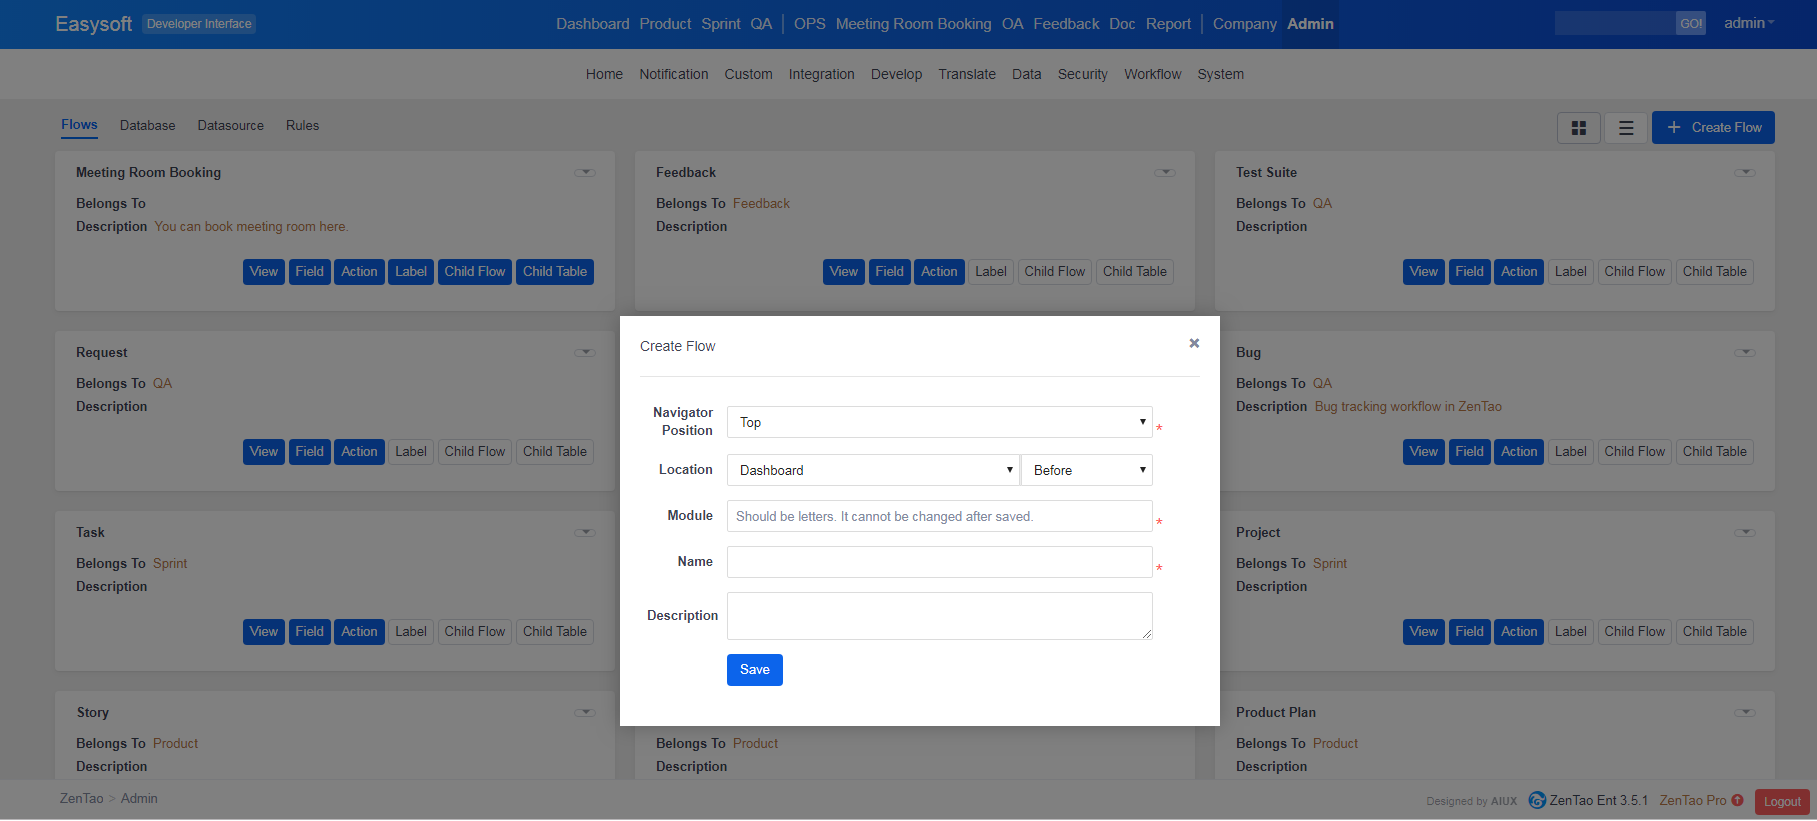Open Bug card options arrow
The height and width of the screenshot is (821, 1817).
1745,353
